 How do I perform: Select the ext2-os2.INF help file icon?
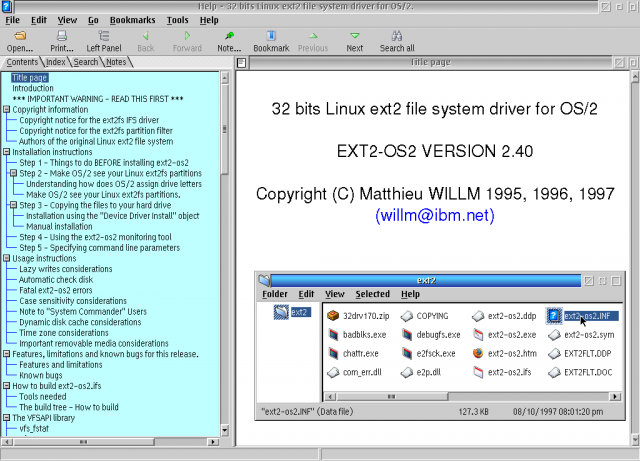pyautogui.click(x=554, y=316)
